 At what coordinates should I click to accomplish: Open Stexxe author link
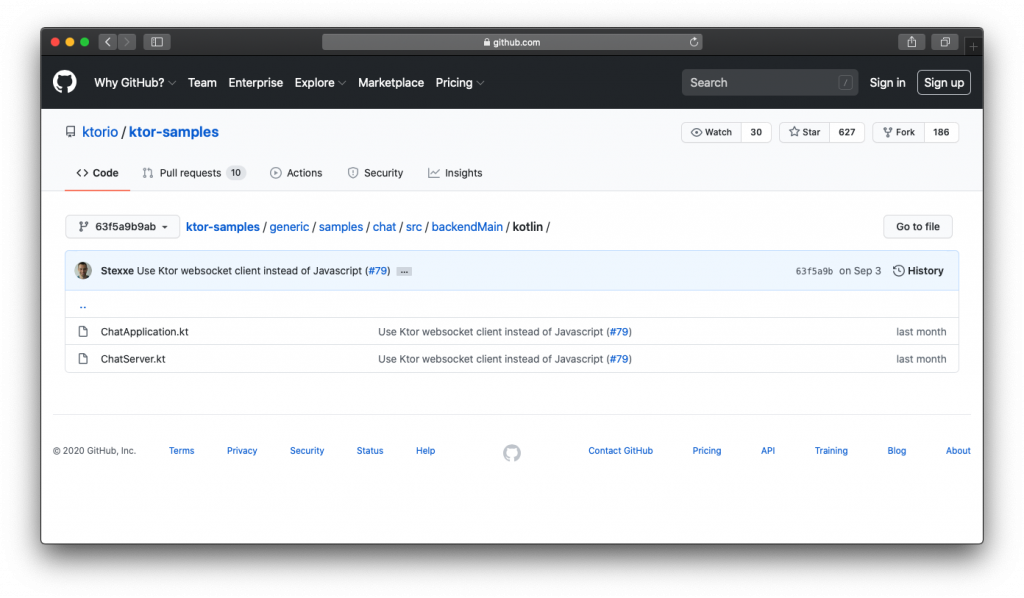click(x=117, y=270)
